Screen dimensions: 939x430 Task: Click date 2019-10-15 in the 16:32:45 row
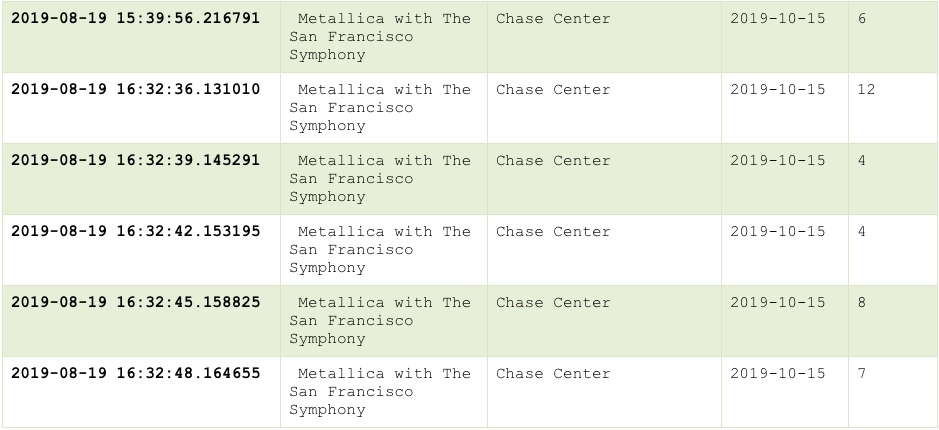click(778, 303)
